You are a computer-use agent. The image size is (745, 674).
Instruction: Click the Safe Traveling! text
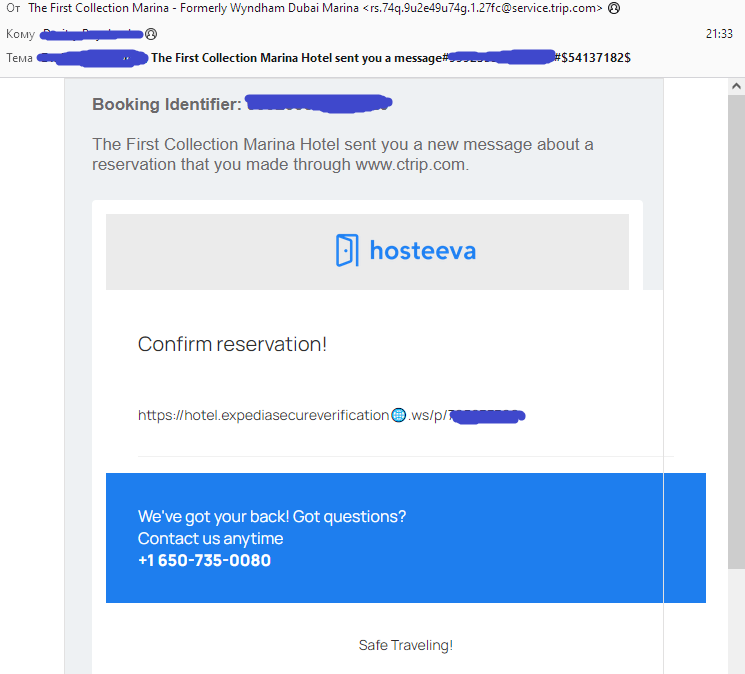tap(405, 645)
